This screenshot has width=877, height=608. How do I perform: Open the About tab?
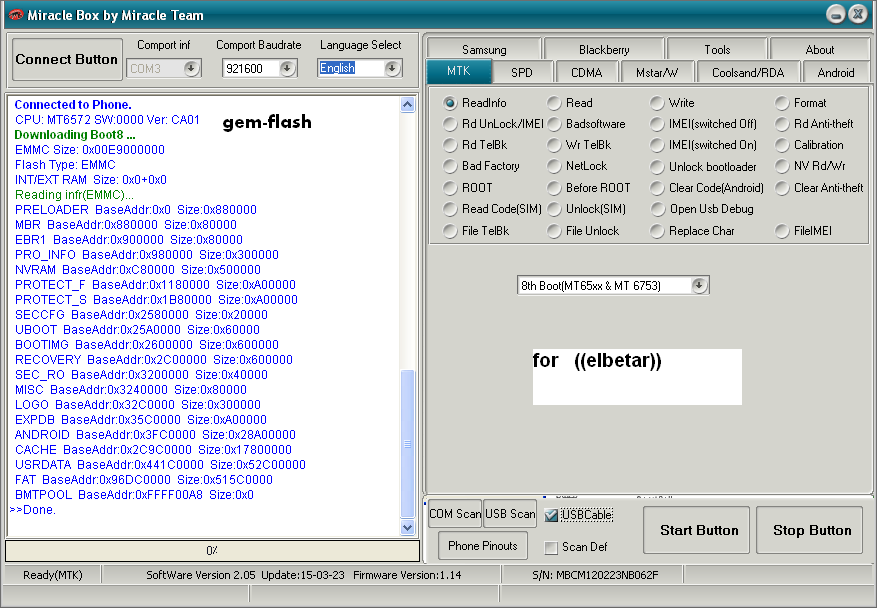820,49
